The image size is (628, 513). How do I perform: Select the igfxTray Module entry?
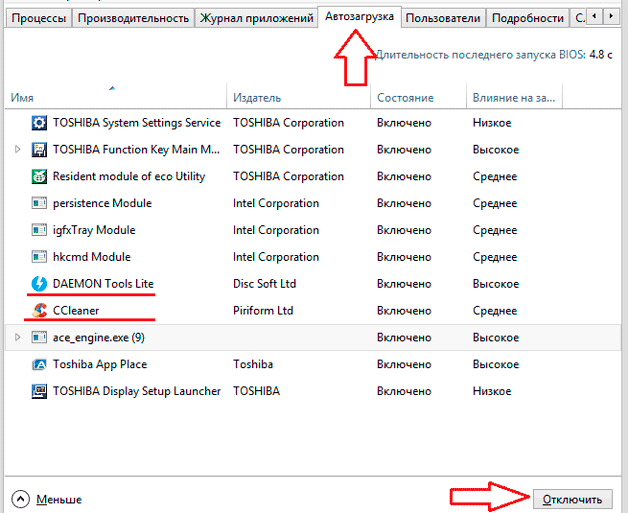[x=94, y=230]
